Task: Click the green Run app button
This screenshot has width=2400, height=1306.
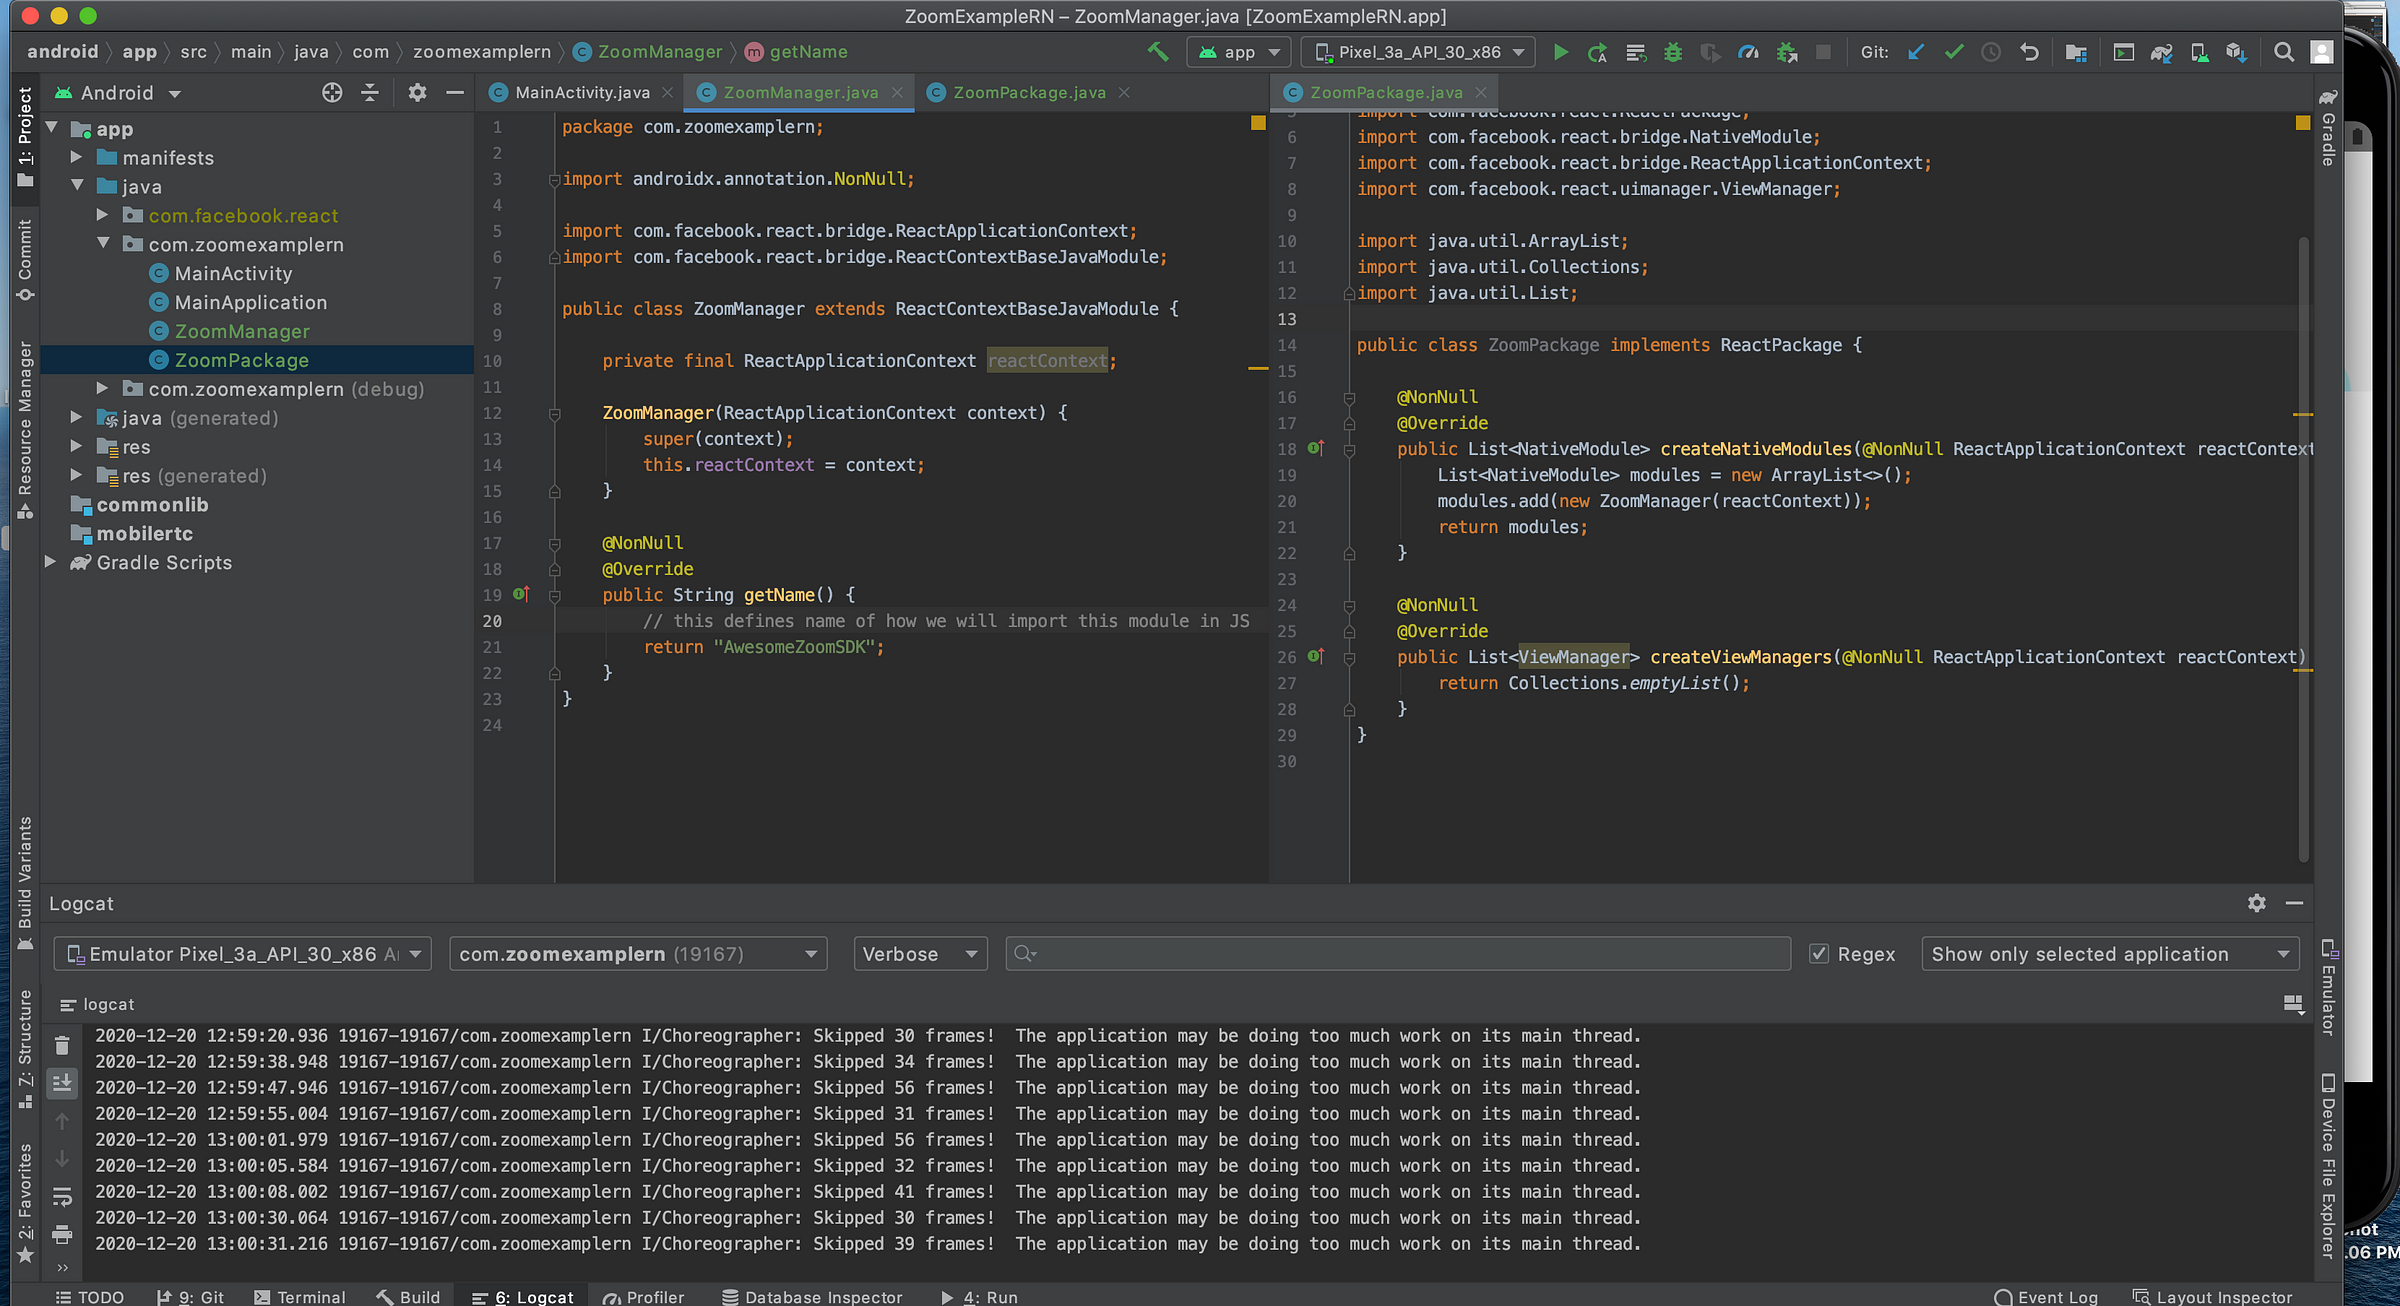Action: [1560, 52]
